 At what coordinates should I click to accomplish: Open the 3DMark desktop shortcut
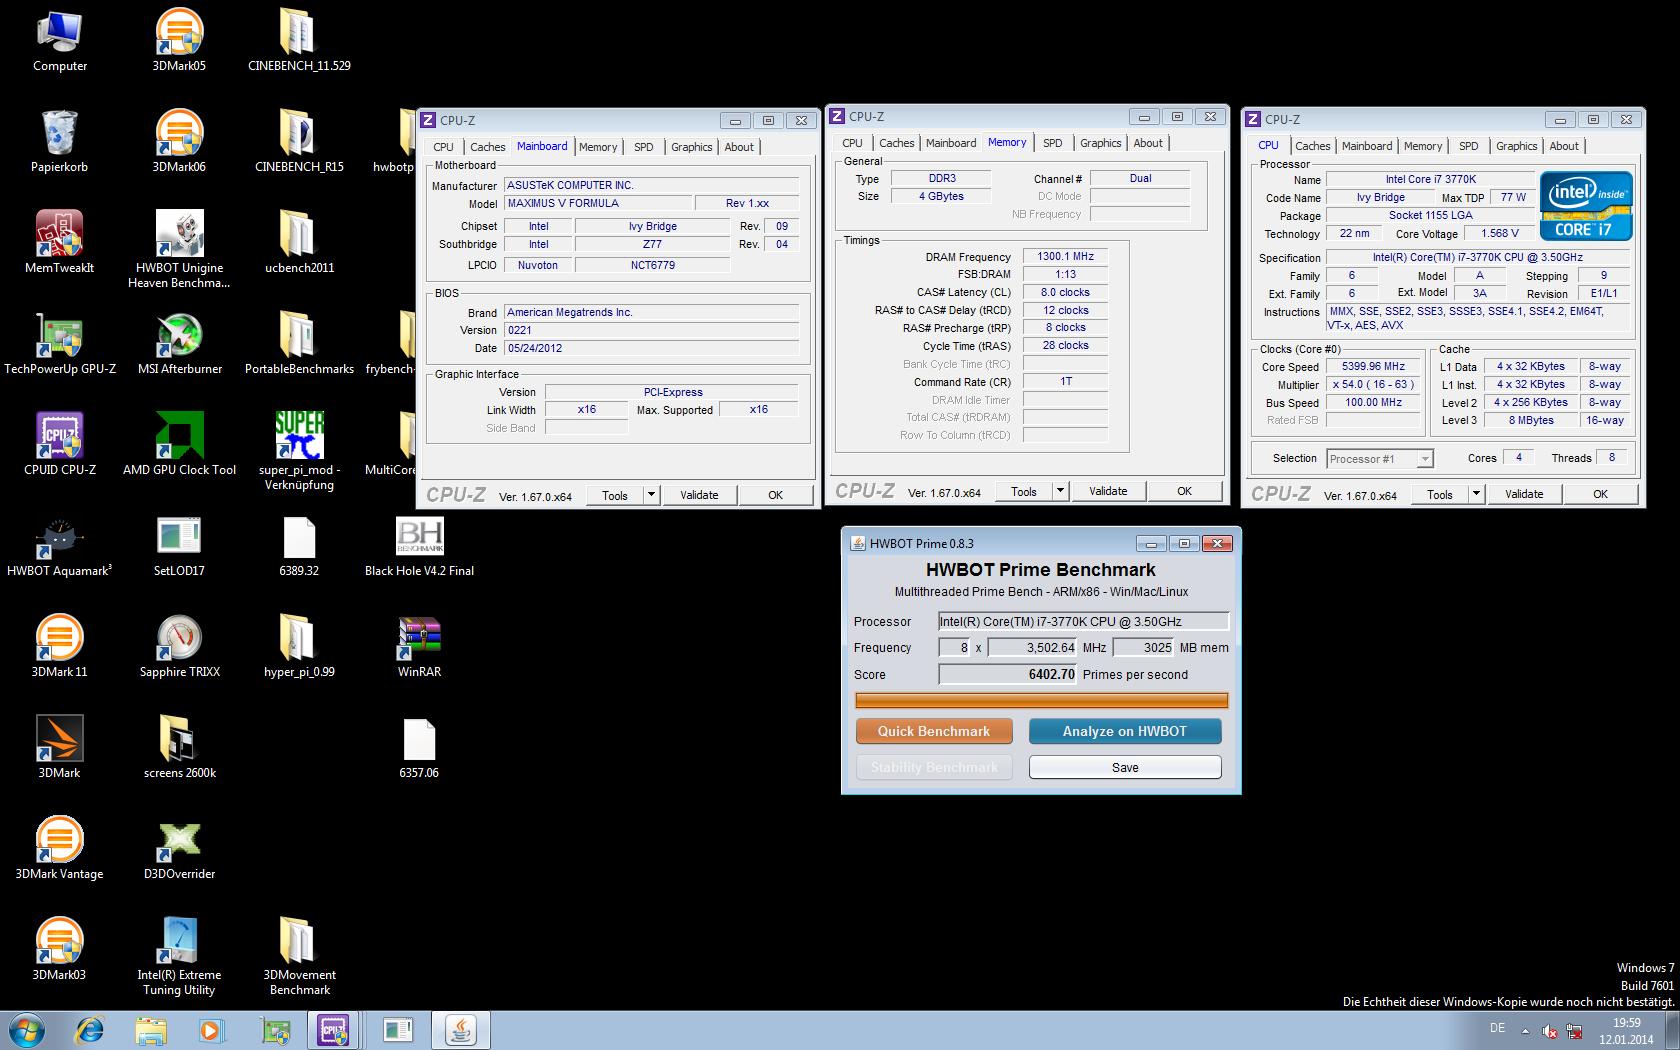point(60,748)
